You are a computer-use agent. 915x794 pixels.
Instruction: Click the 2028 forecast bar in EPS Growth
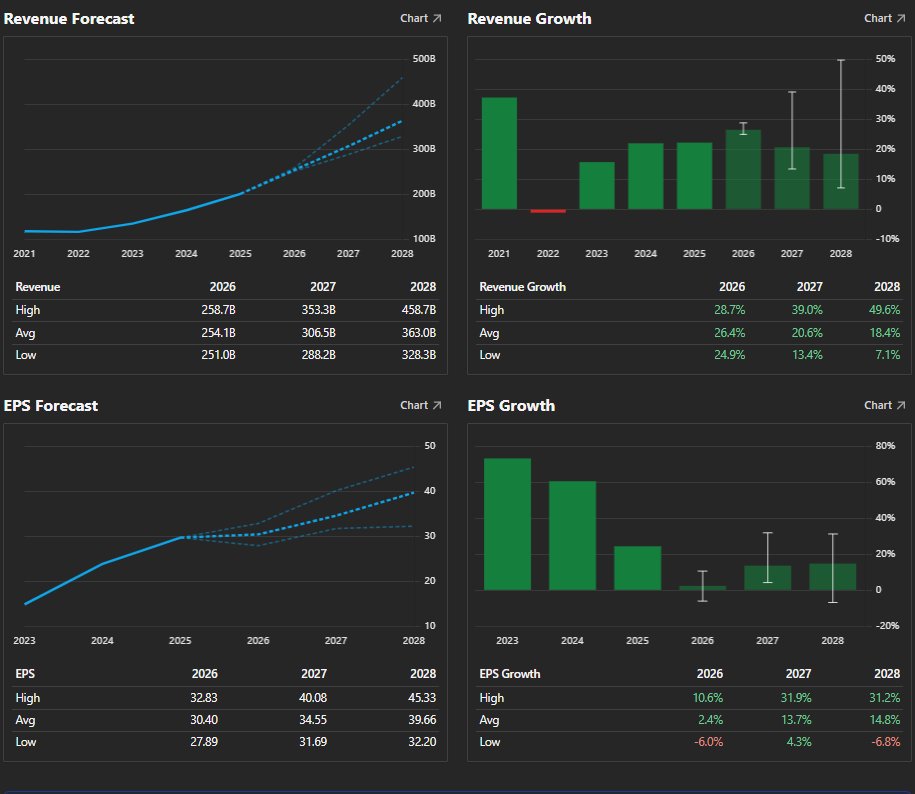tap(833, 577)
